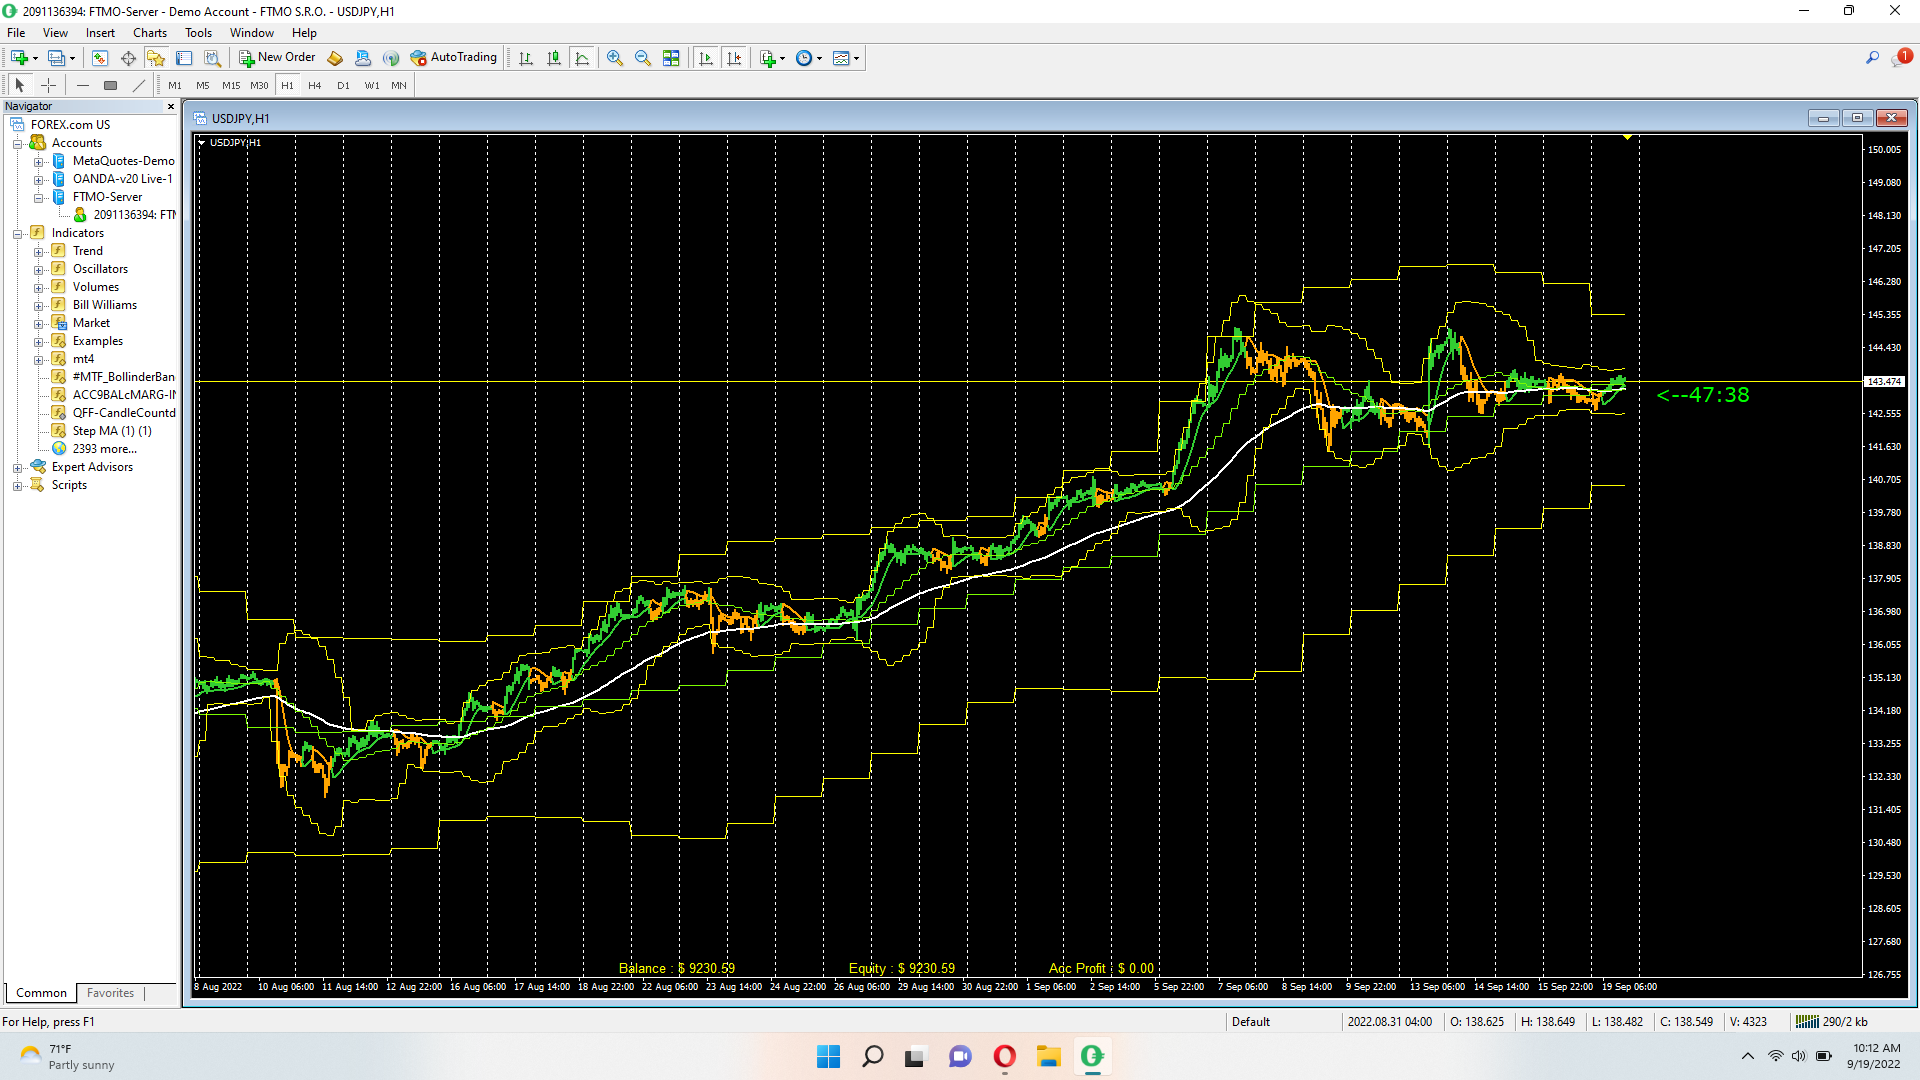Click the 2393 more... indicators link

104,449
